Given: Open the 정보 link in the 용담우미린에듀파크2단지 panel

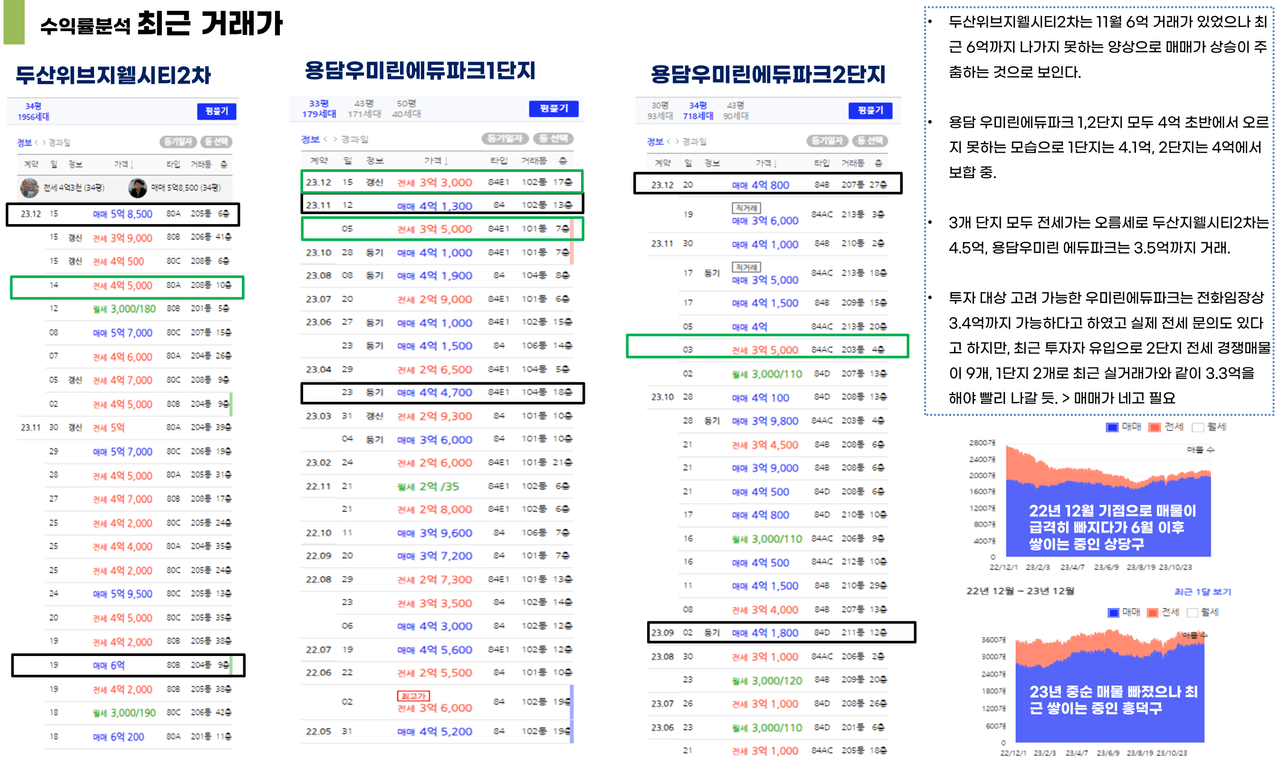Looking at the screenshot, I should point(655,141).
